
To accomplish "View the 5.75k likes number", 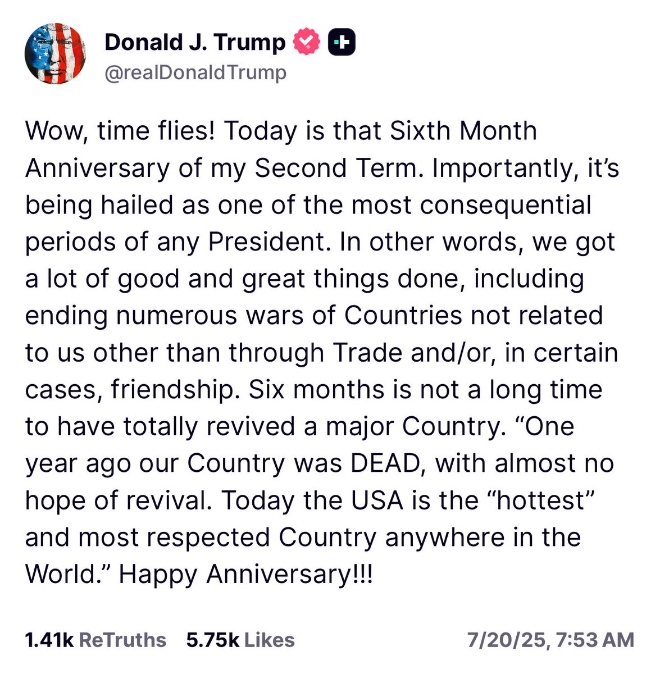I will [x=212, y=640].
